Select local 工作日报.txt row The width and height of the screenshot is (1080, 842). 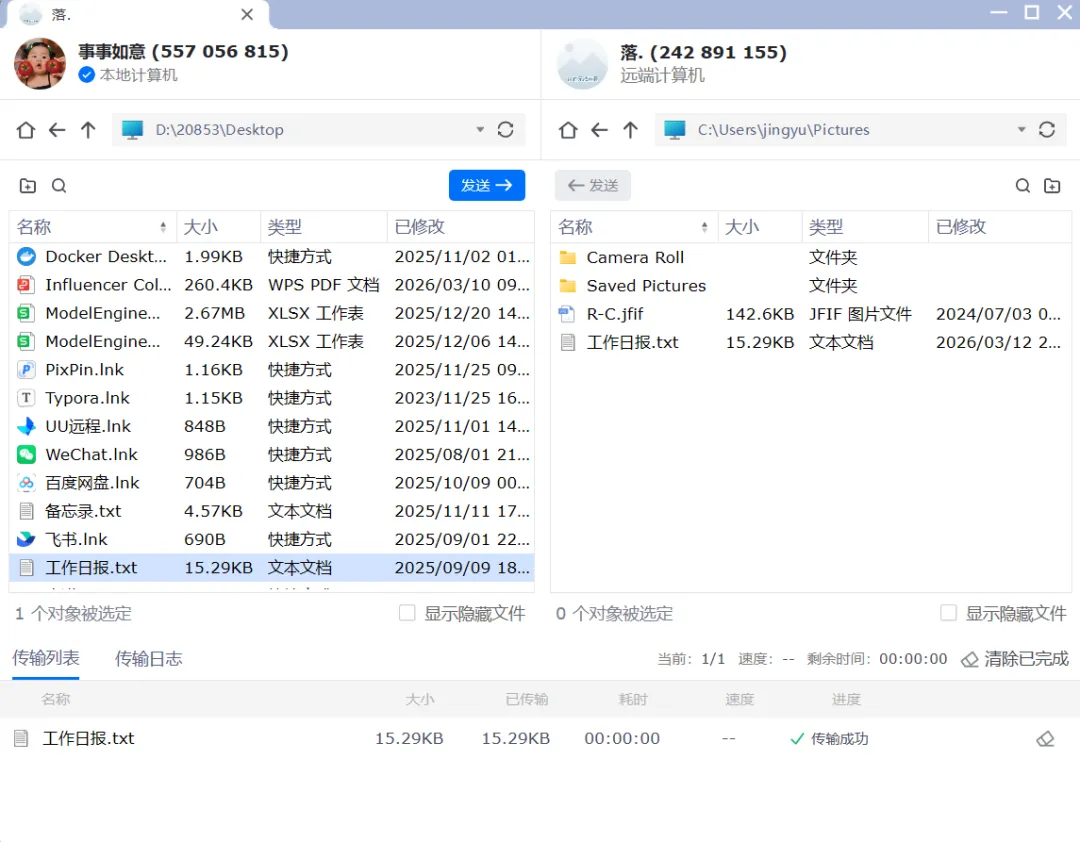point(271,567)
